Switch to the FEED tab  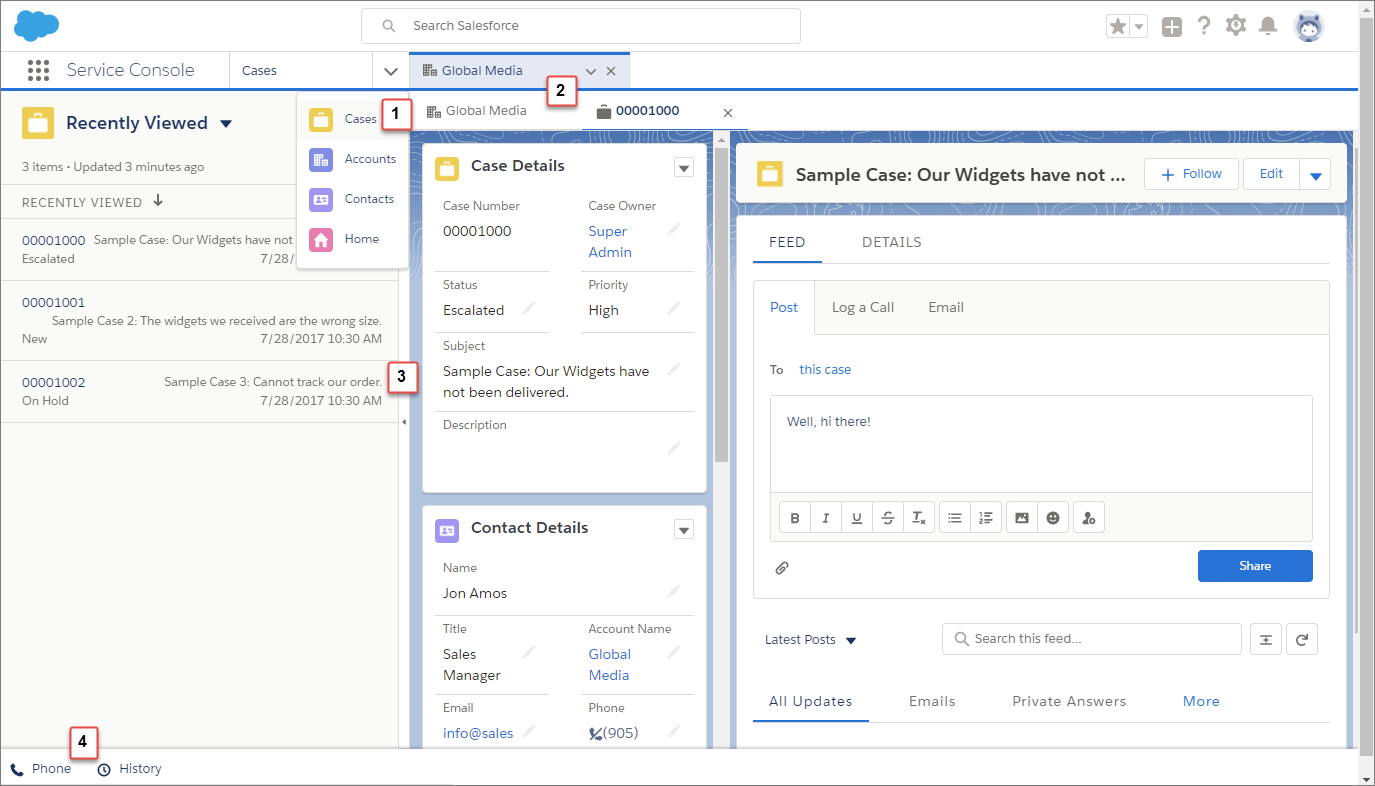pos(787,242)
